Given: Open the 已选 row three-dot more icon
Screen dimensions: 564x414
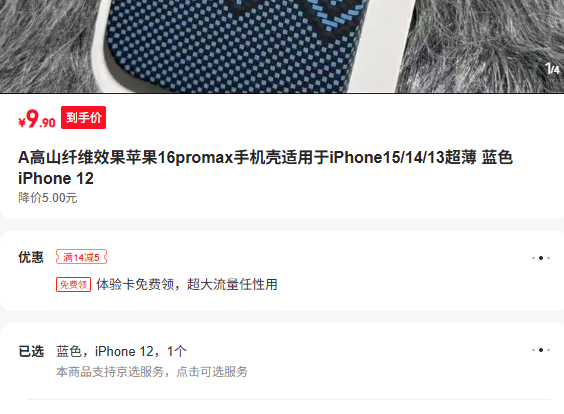Looking at the screenshot, I should pos(541,350).
